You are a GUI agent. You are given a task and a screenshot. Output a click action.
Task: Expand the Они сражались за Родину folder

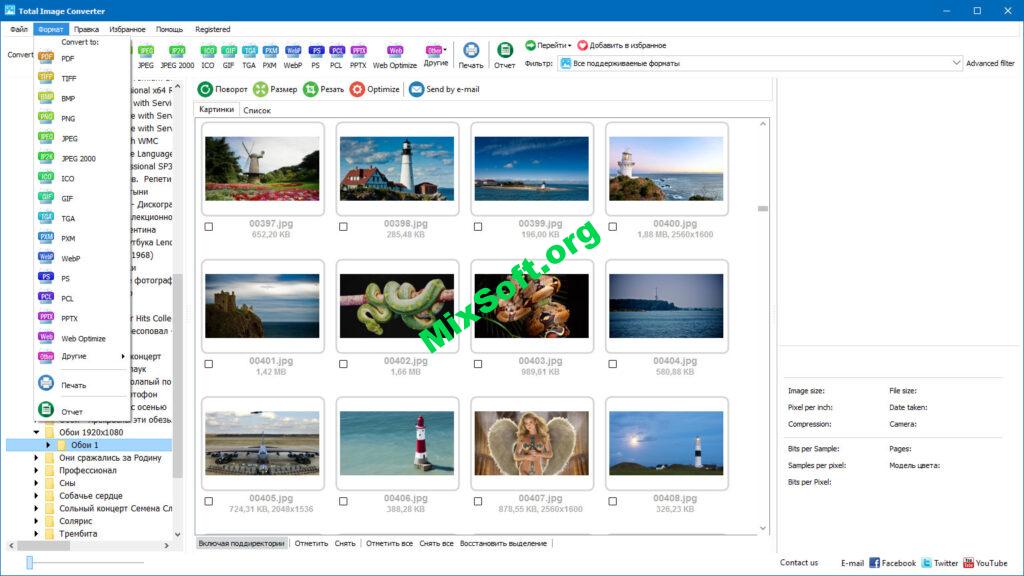(37, 458)
